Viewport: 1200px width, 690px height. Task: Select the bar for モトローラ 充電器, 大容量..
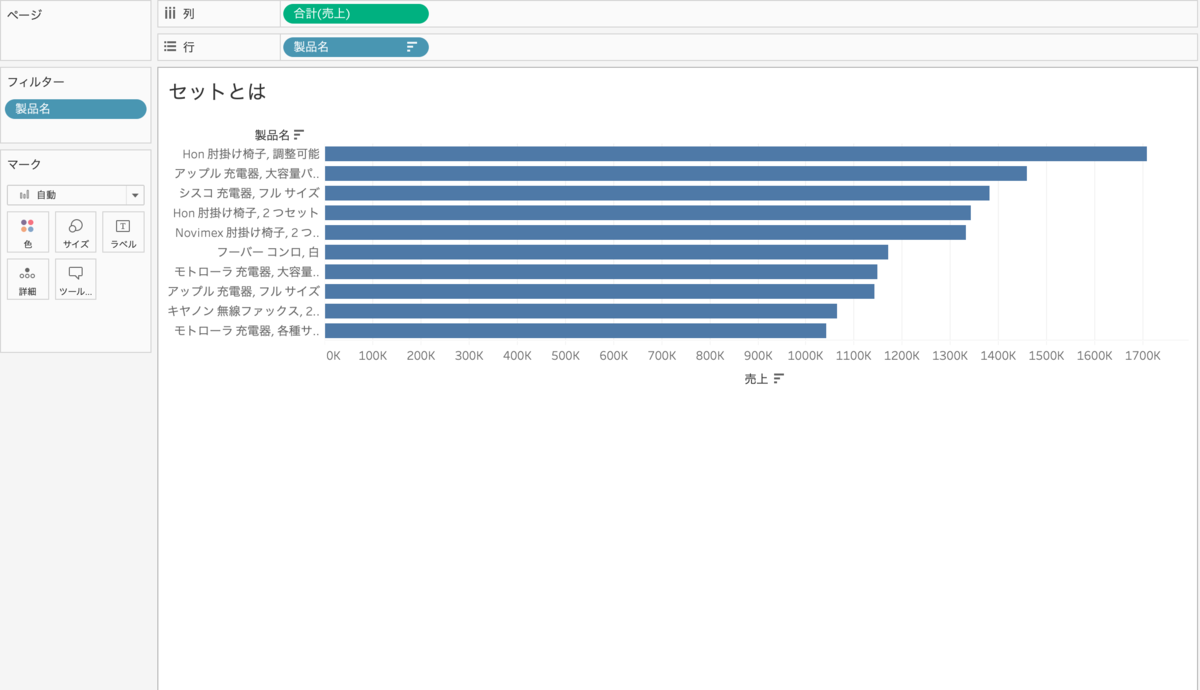601,272
